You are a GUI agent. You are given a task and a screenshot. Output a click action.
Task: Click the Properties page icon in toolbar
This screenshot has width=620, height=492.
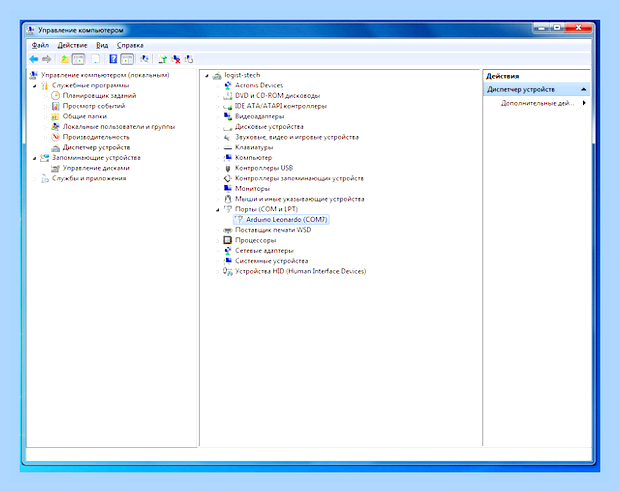[95, 59]
